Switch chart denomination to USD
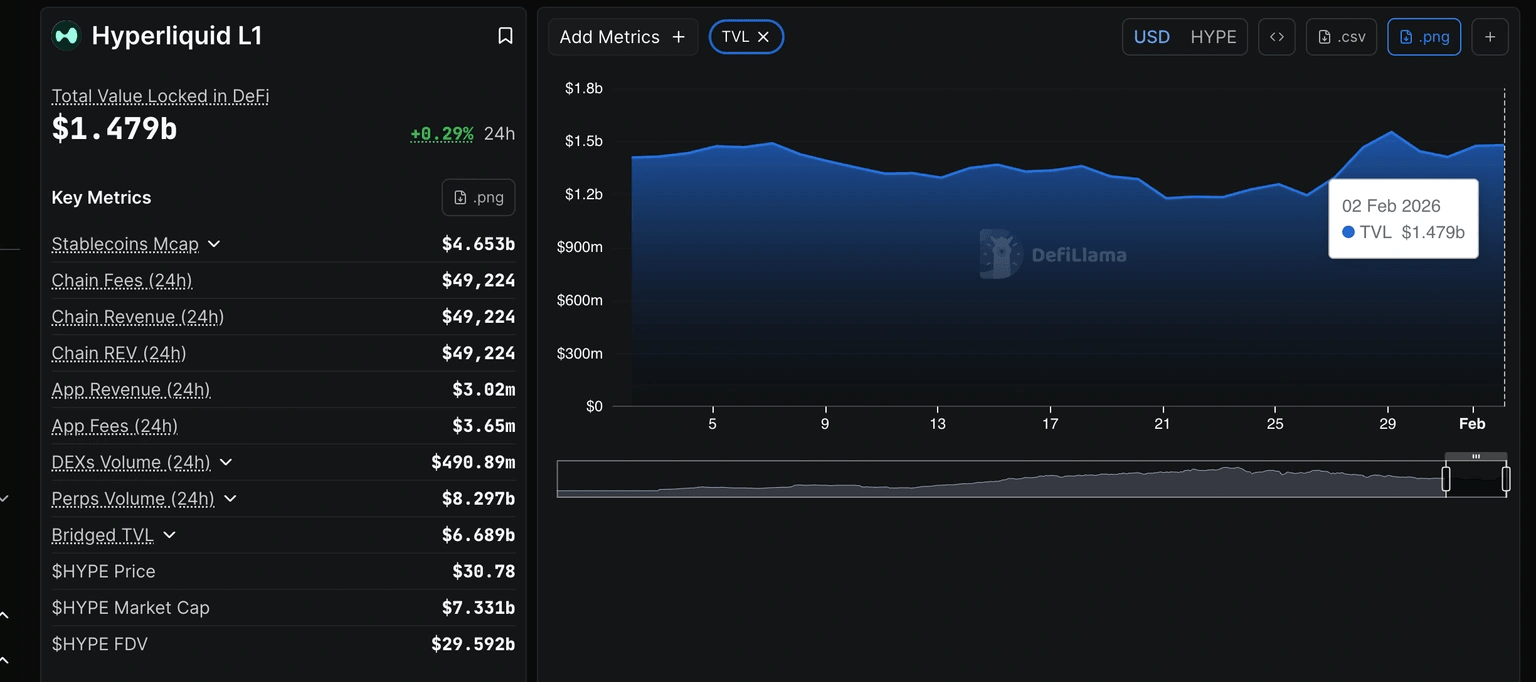The image size is (1536, 682). [1151, 37]
